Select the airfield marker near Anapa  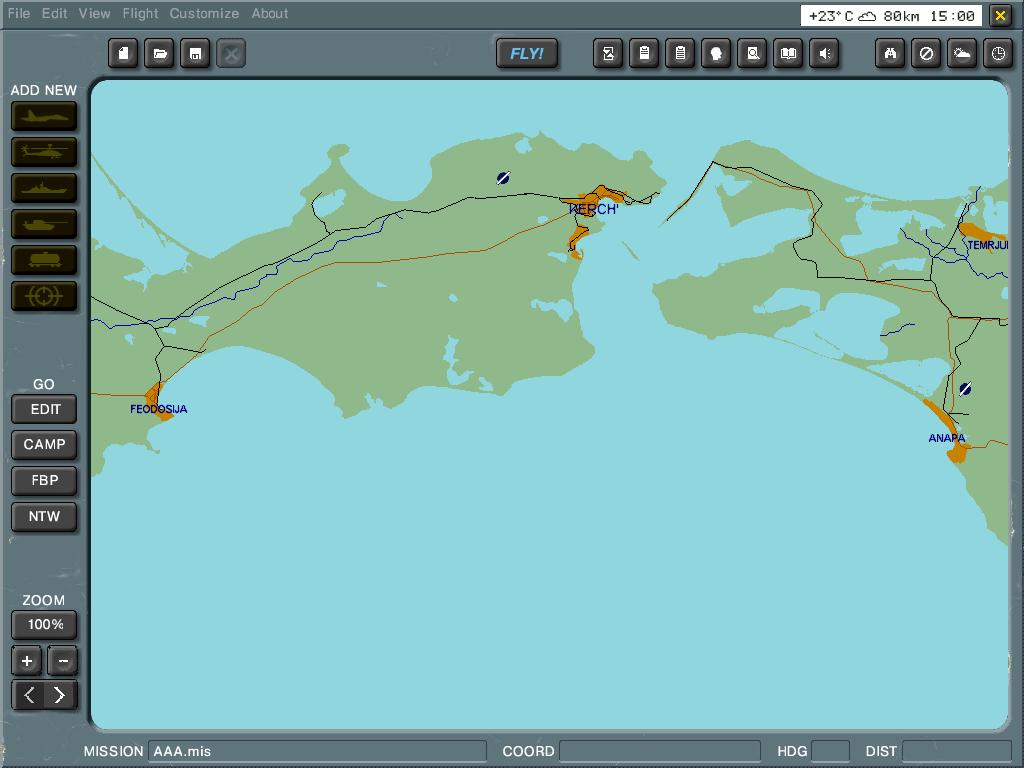point(965,389)
